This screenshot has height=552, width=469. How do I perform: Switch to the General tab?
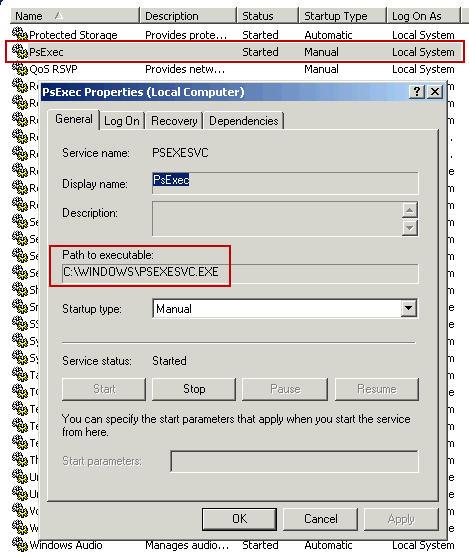(74, 119)
